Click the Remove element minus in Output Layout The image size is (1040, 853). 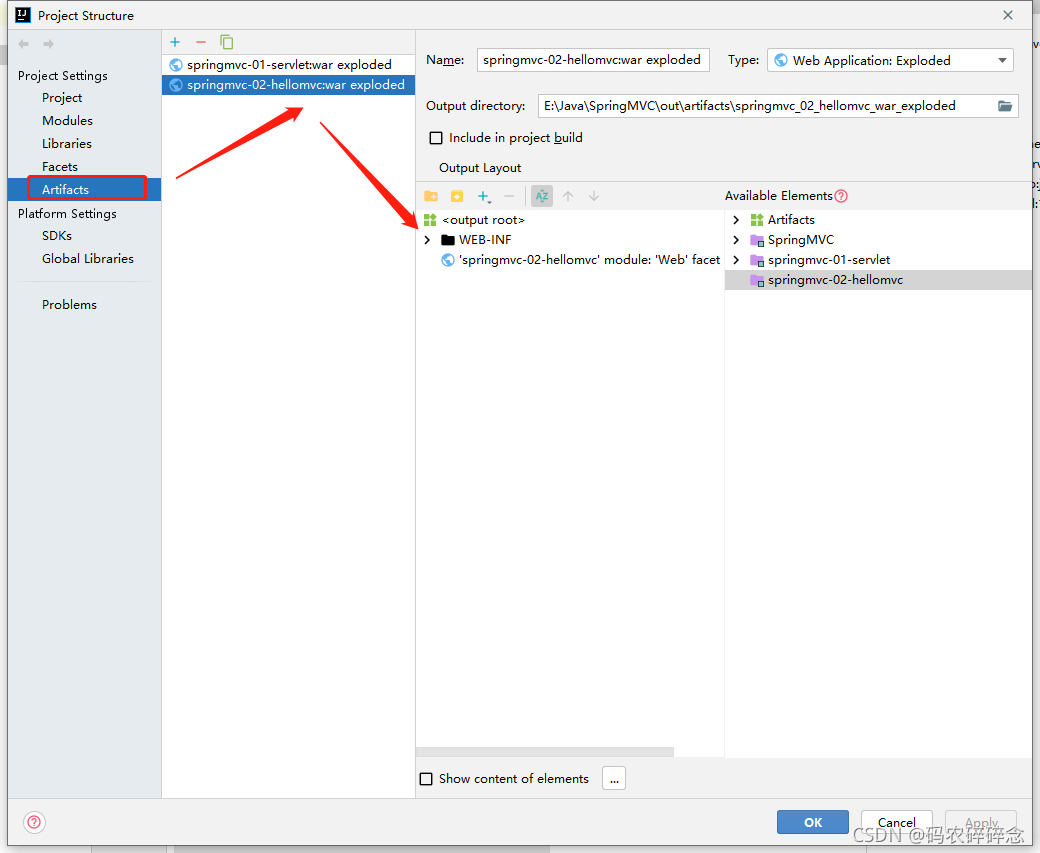509,196
